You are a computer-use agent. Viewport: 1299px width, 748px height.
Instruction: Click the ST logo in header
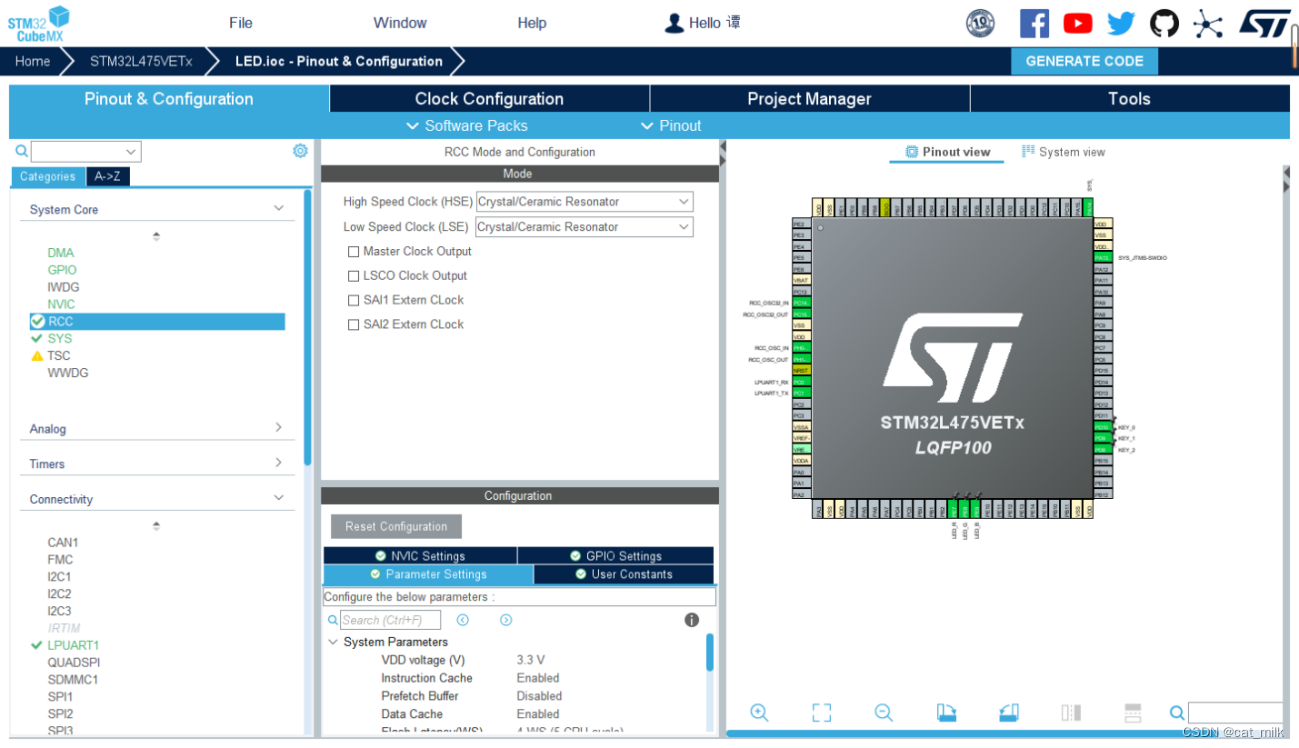pos(1264,23)
